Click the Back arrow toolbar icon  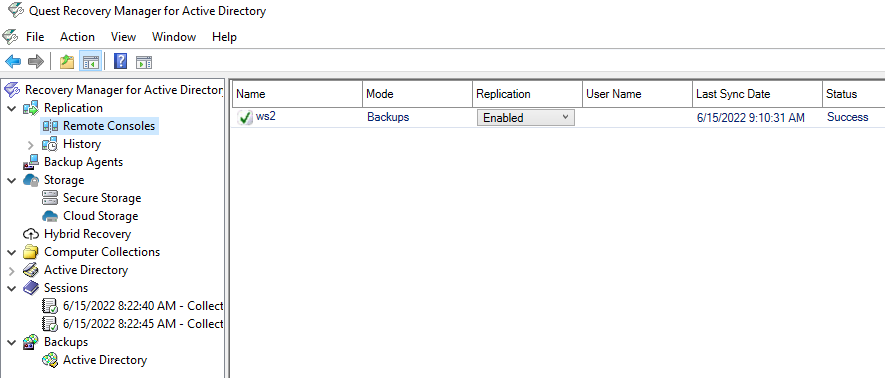point(13,61)
